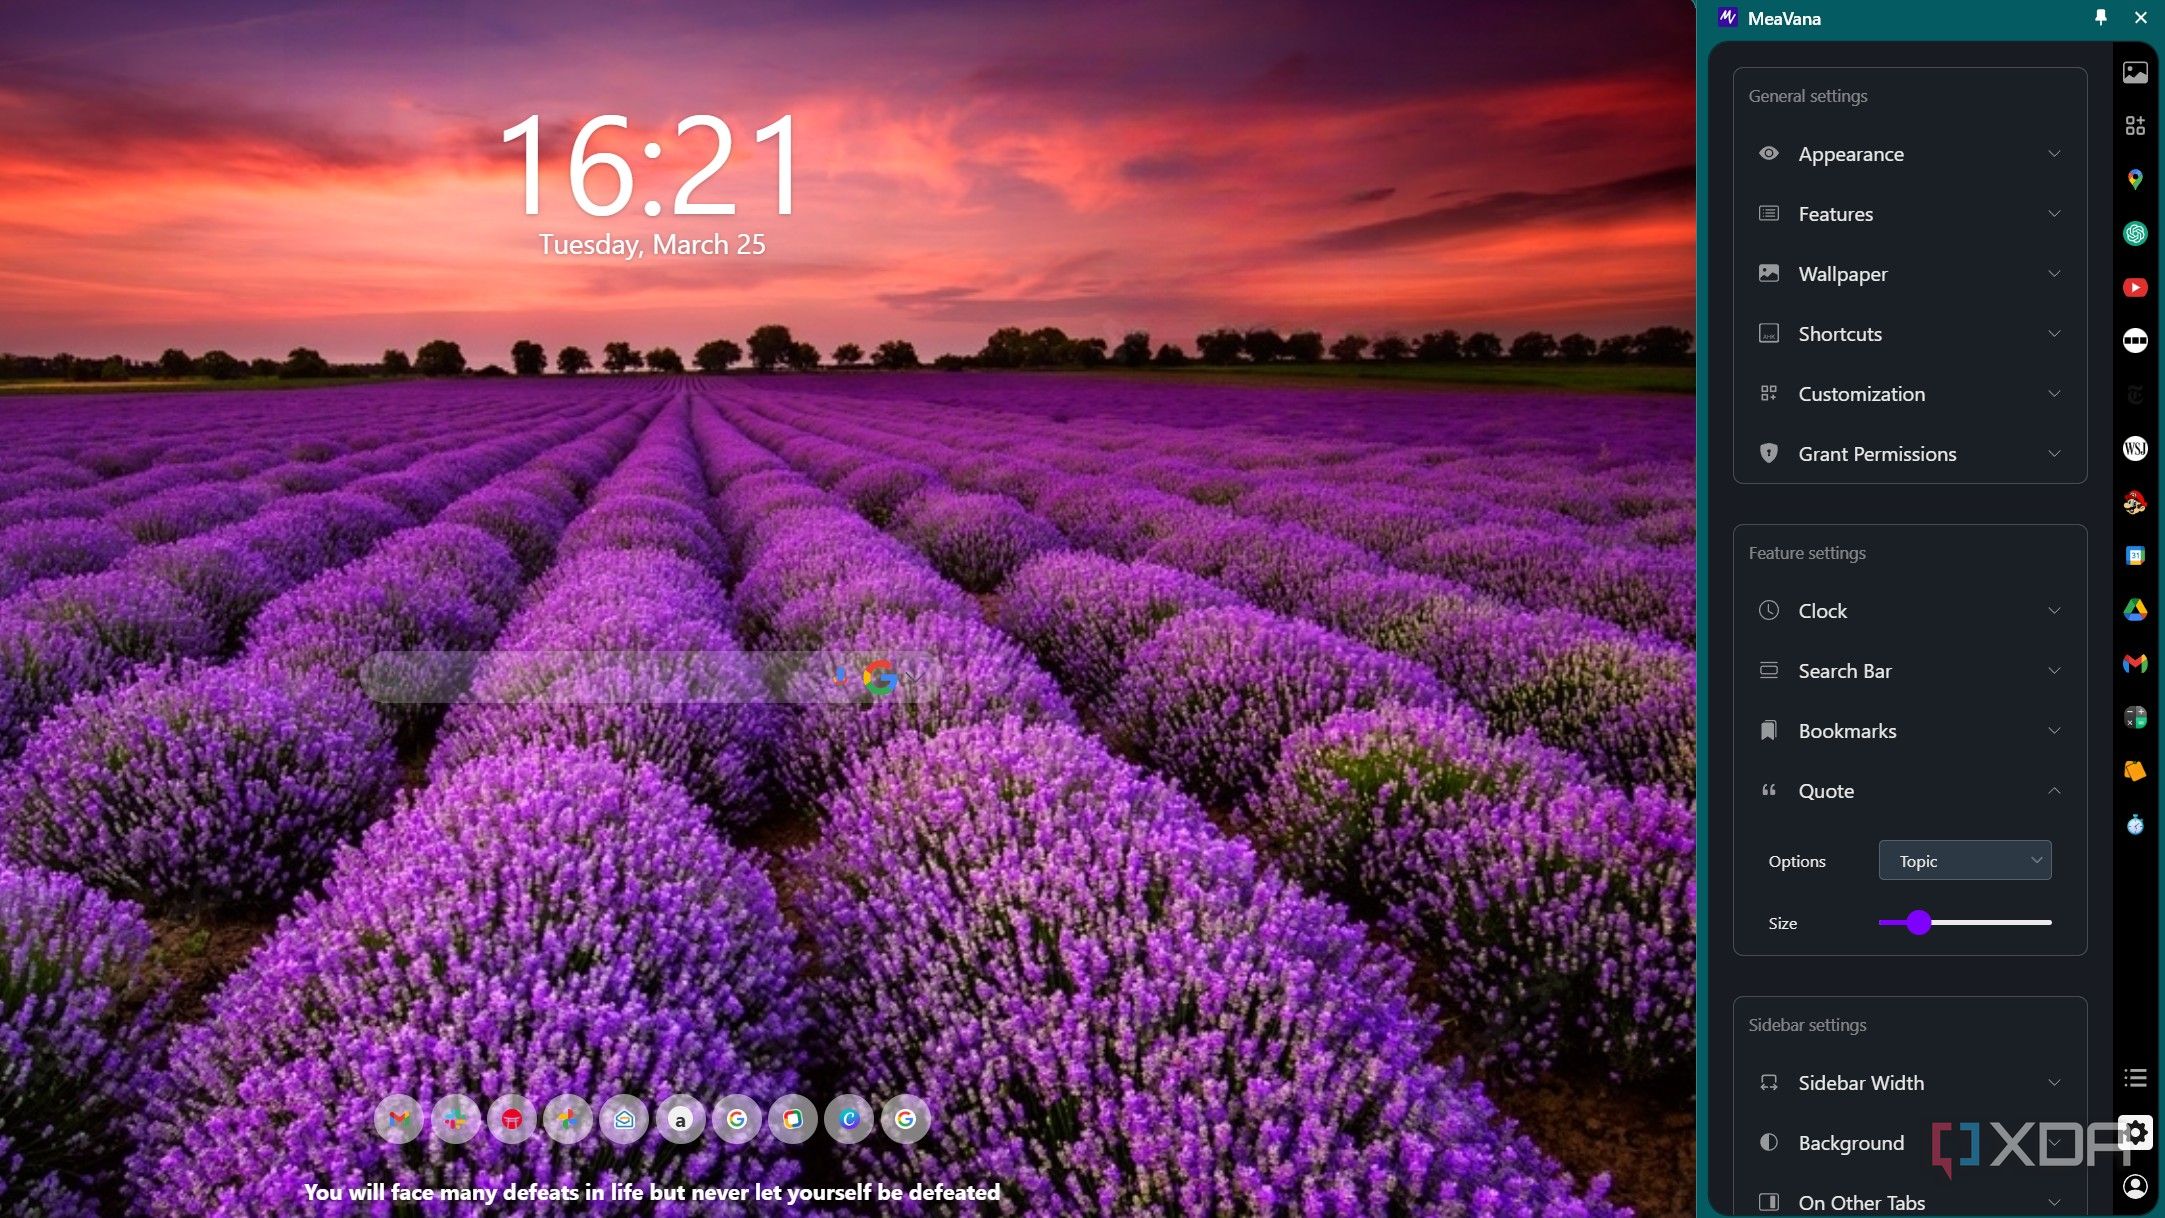Open the Amazon shortcut in the dock
This screenshot has height=1218, width=2165.
coord(680,1119)
